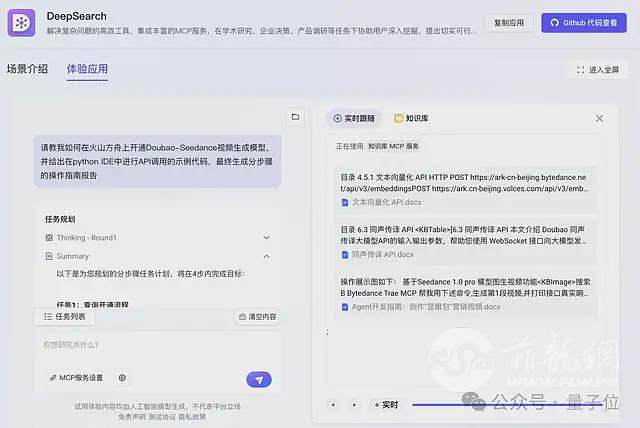Image resolution: width=640 pixels, height=428 pixels.
Task: Click the 目录 6.3 同声传译 API result text
Action: tap(464, 235)
